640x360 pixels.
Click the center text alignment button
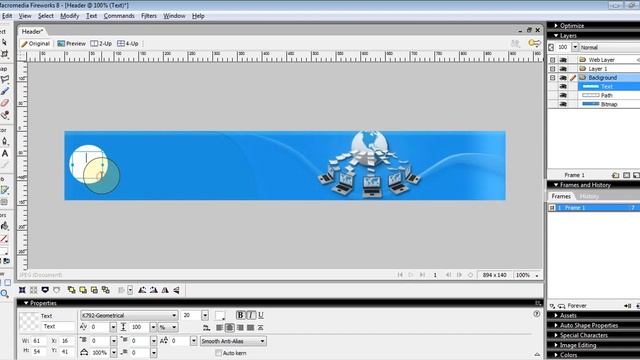[x=229, y=327]
